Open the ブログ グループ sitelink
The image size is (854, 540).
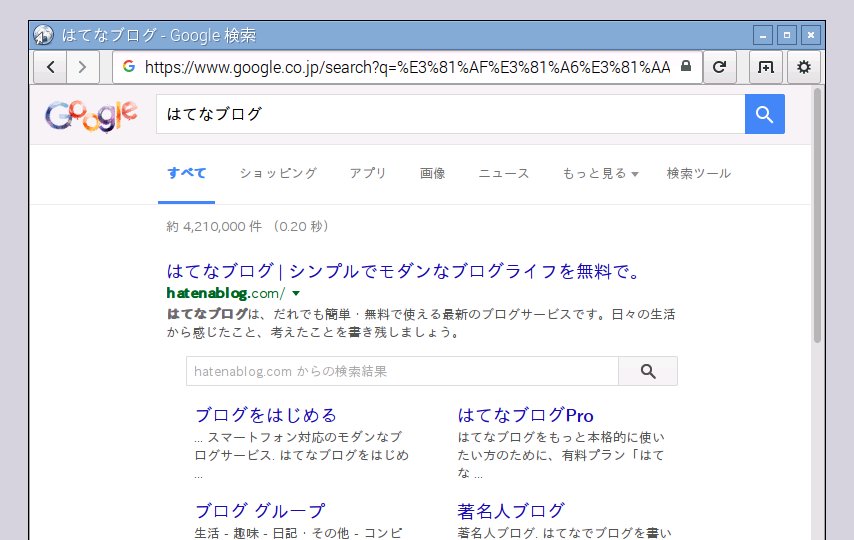coord(260,511)
